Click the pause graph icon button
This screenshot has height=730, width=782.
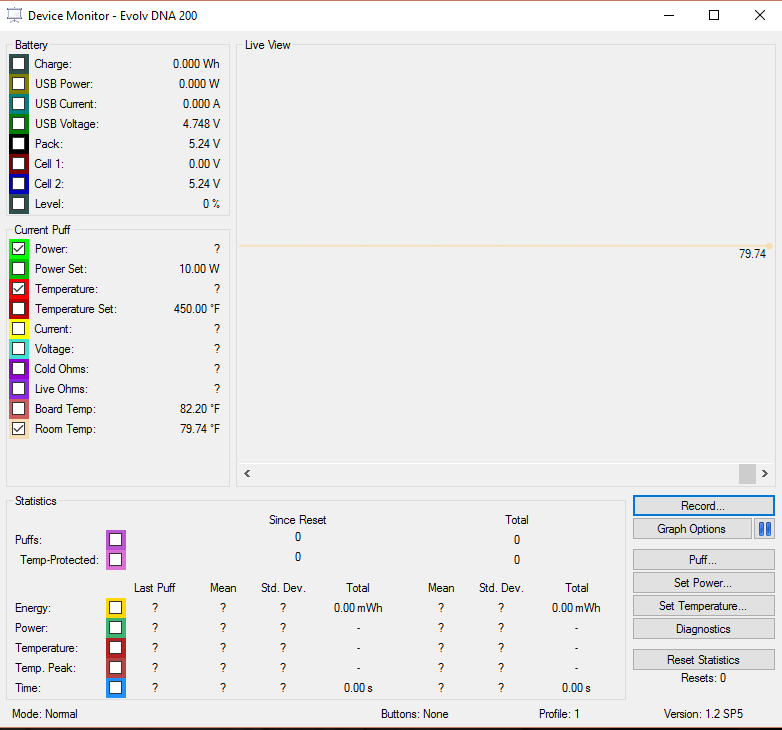coord(765,529)
